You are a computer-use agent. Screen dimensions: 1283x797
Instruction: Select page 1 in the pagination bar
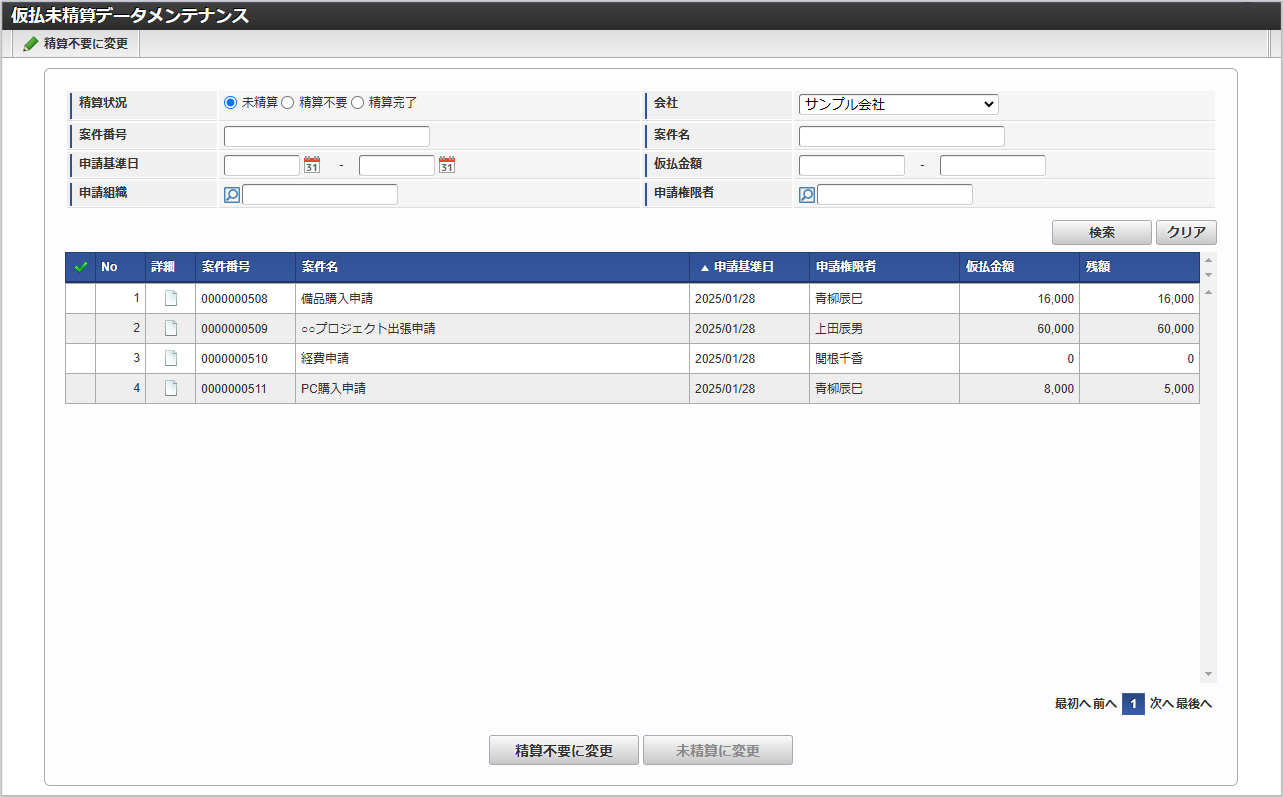pyautogui.click(x=1133, y=704)
